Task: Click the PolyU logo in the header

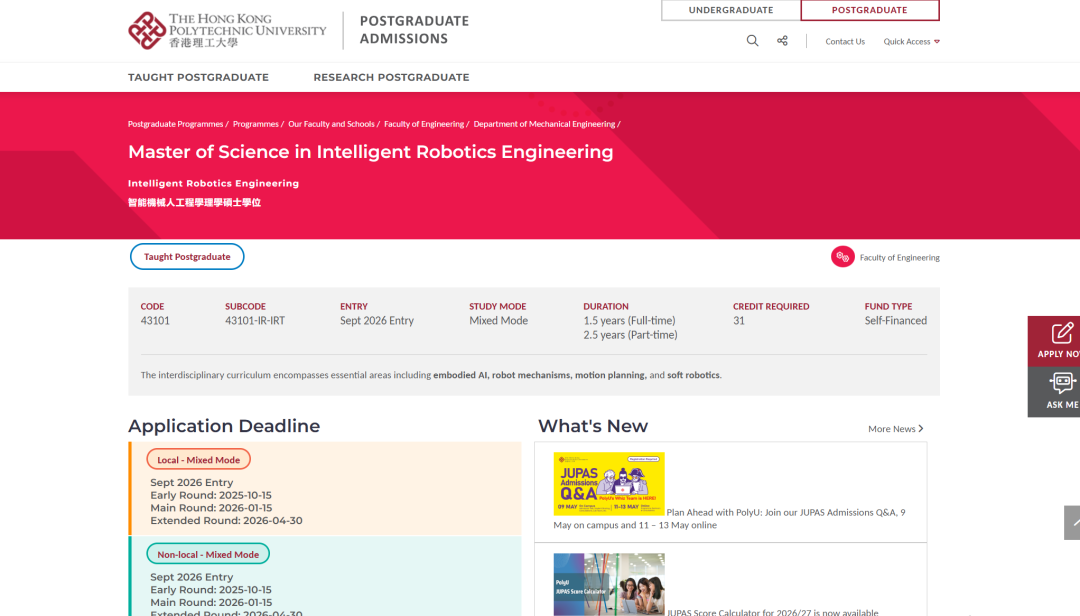Action: click(x=227, y=30)
